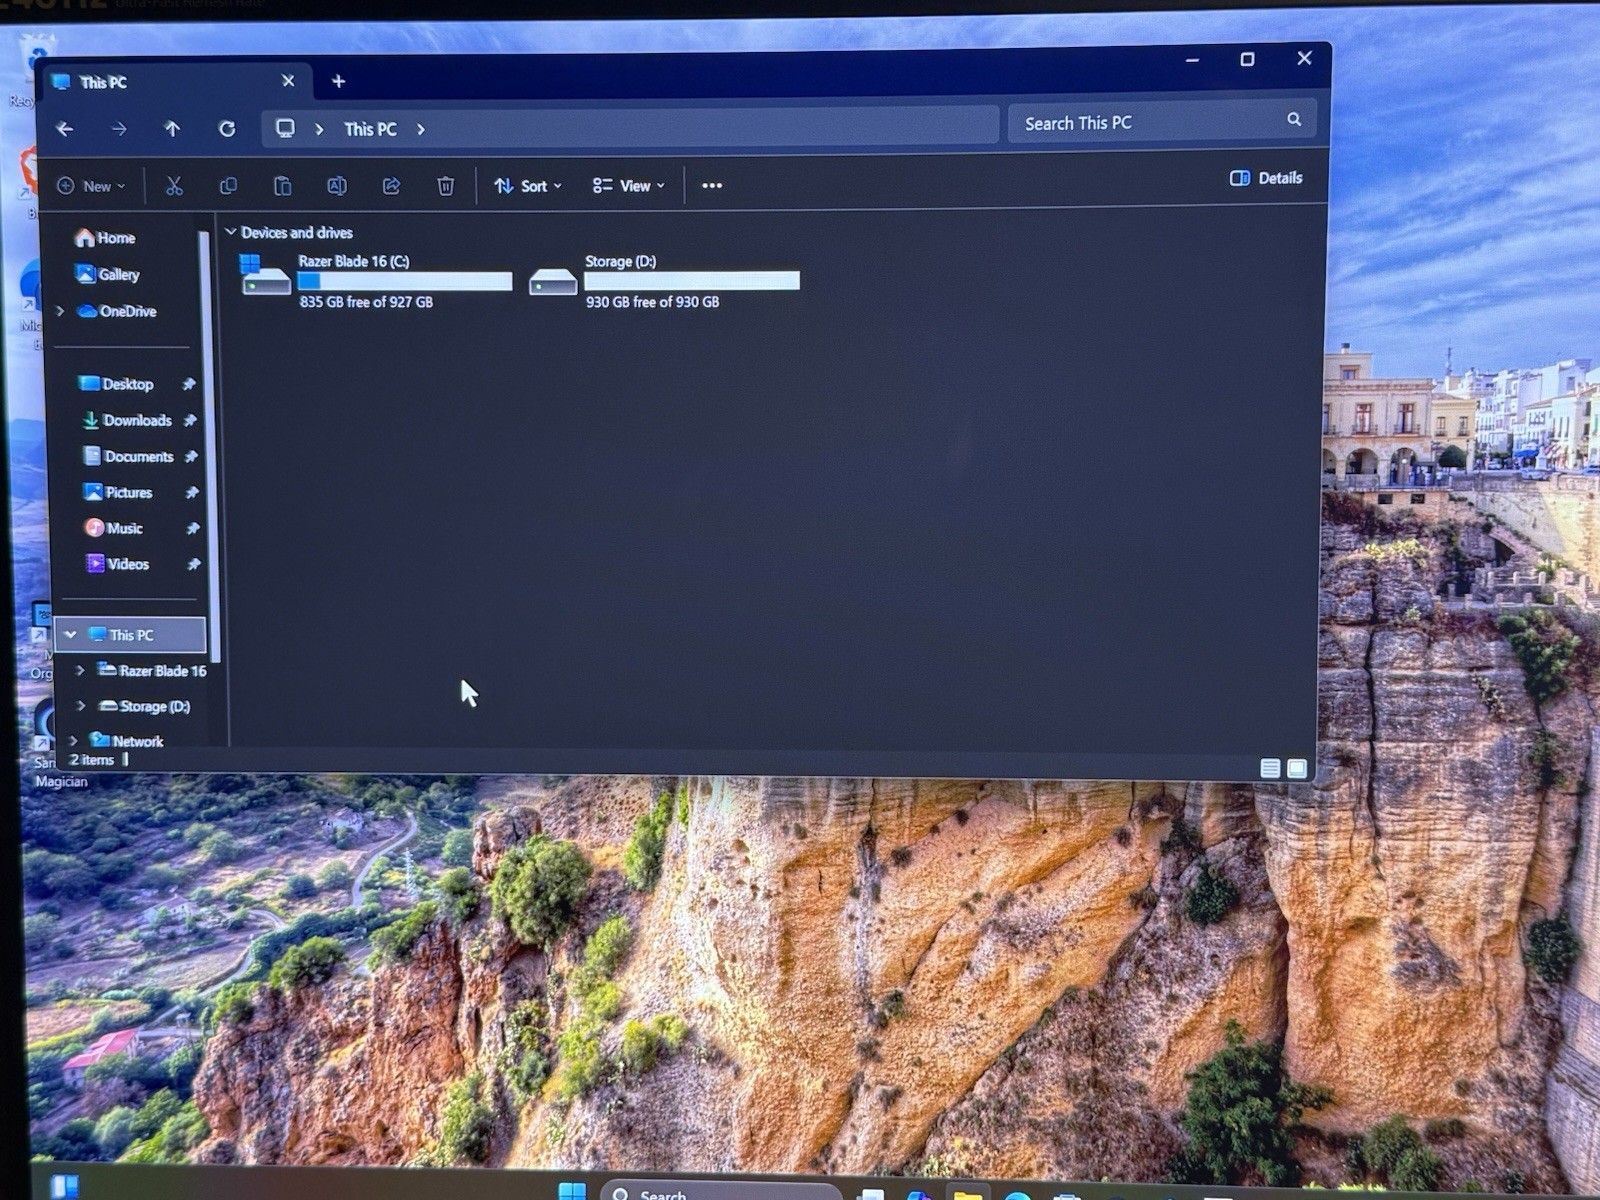This screenshot has height=1200, width=1600.
Task: Click the Paste clipboard icon
Action: (282, 186)
